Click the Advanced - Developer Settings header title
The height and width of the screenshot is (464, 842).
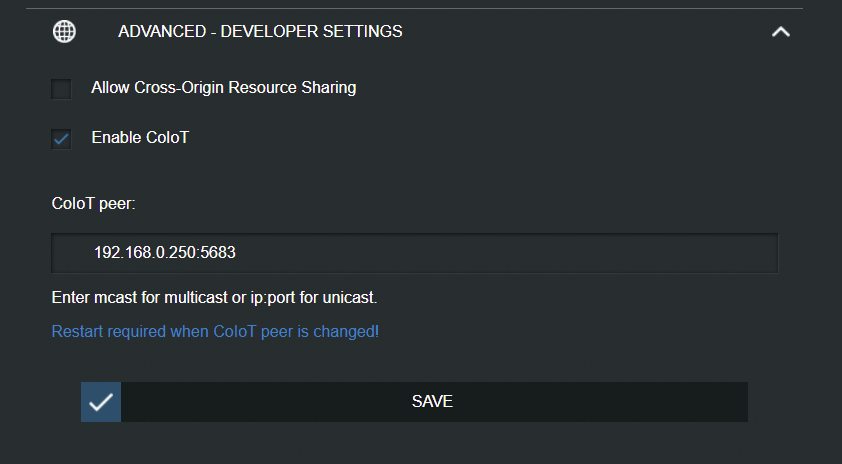[260, 32]
